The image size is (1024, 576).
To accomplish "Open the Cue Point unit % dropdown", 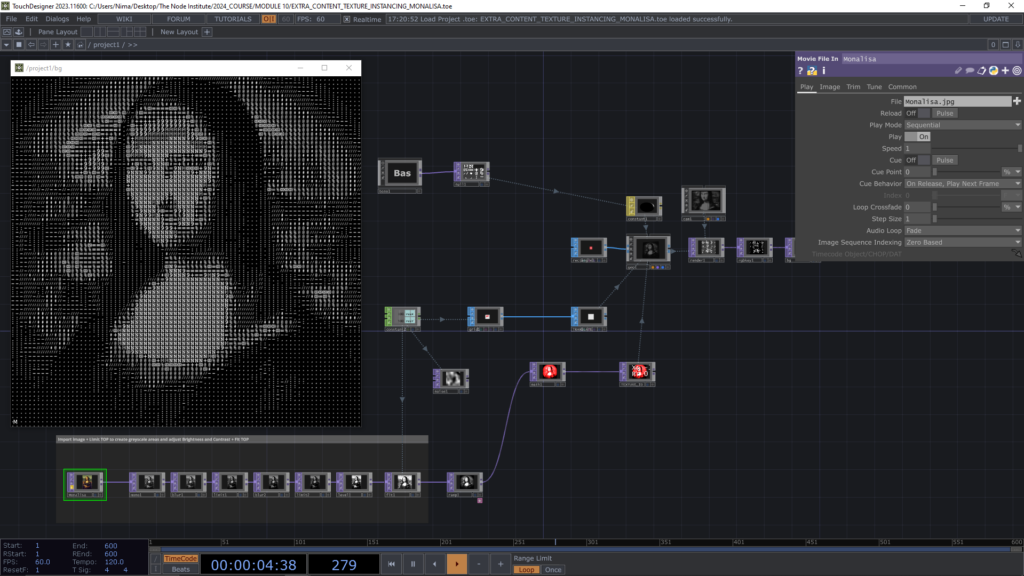I will pyautogui.click(x=1012, y=172).
